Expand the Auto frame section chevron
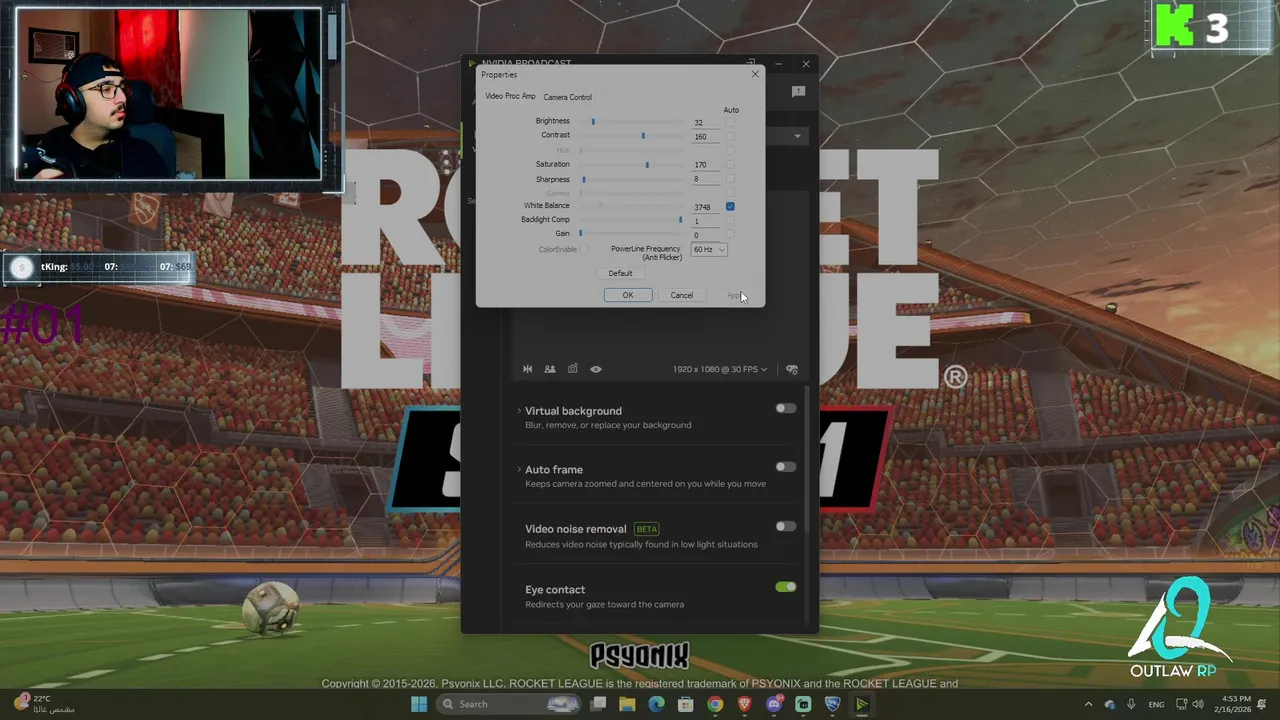The image size is (1280, 720). click(519, 469)
